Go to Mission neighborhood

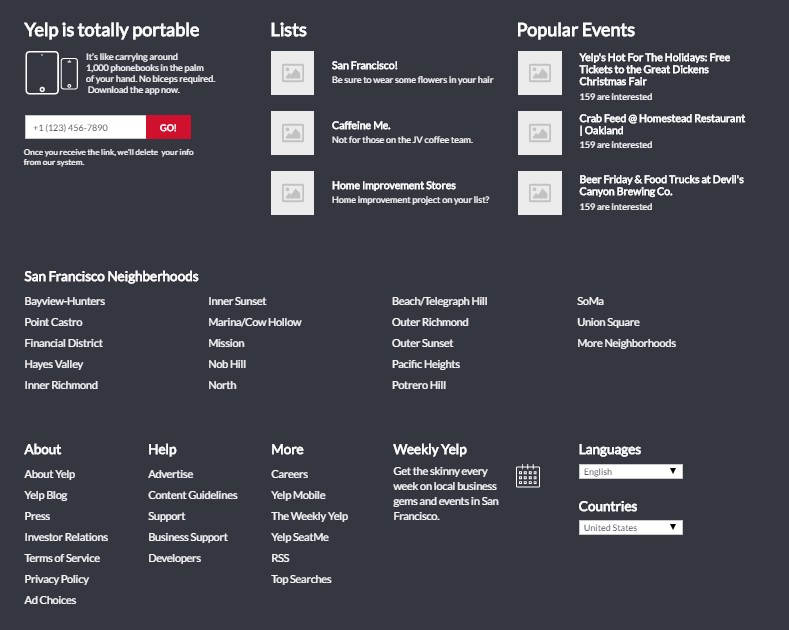tap(226, 343)
